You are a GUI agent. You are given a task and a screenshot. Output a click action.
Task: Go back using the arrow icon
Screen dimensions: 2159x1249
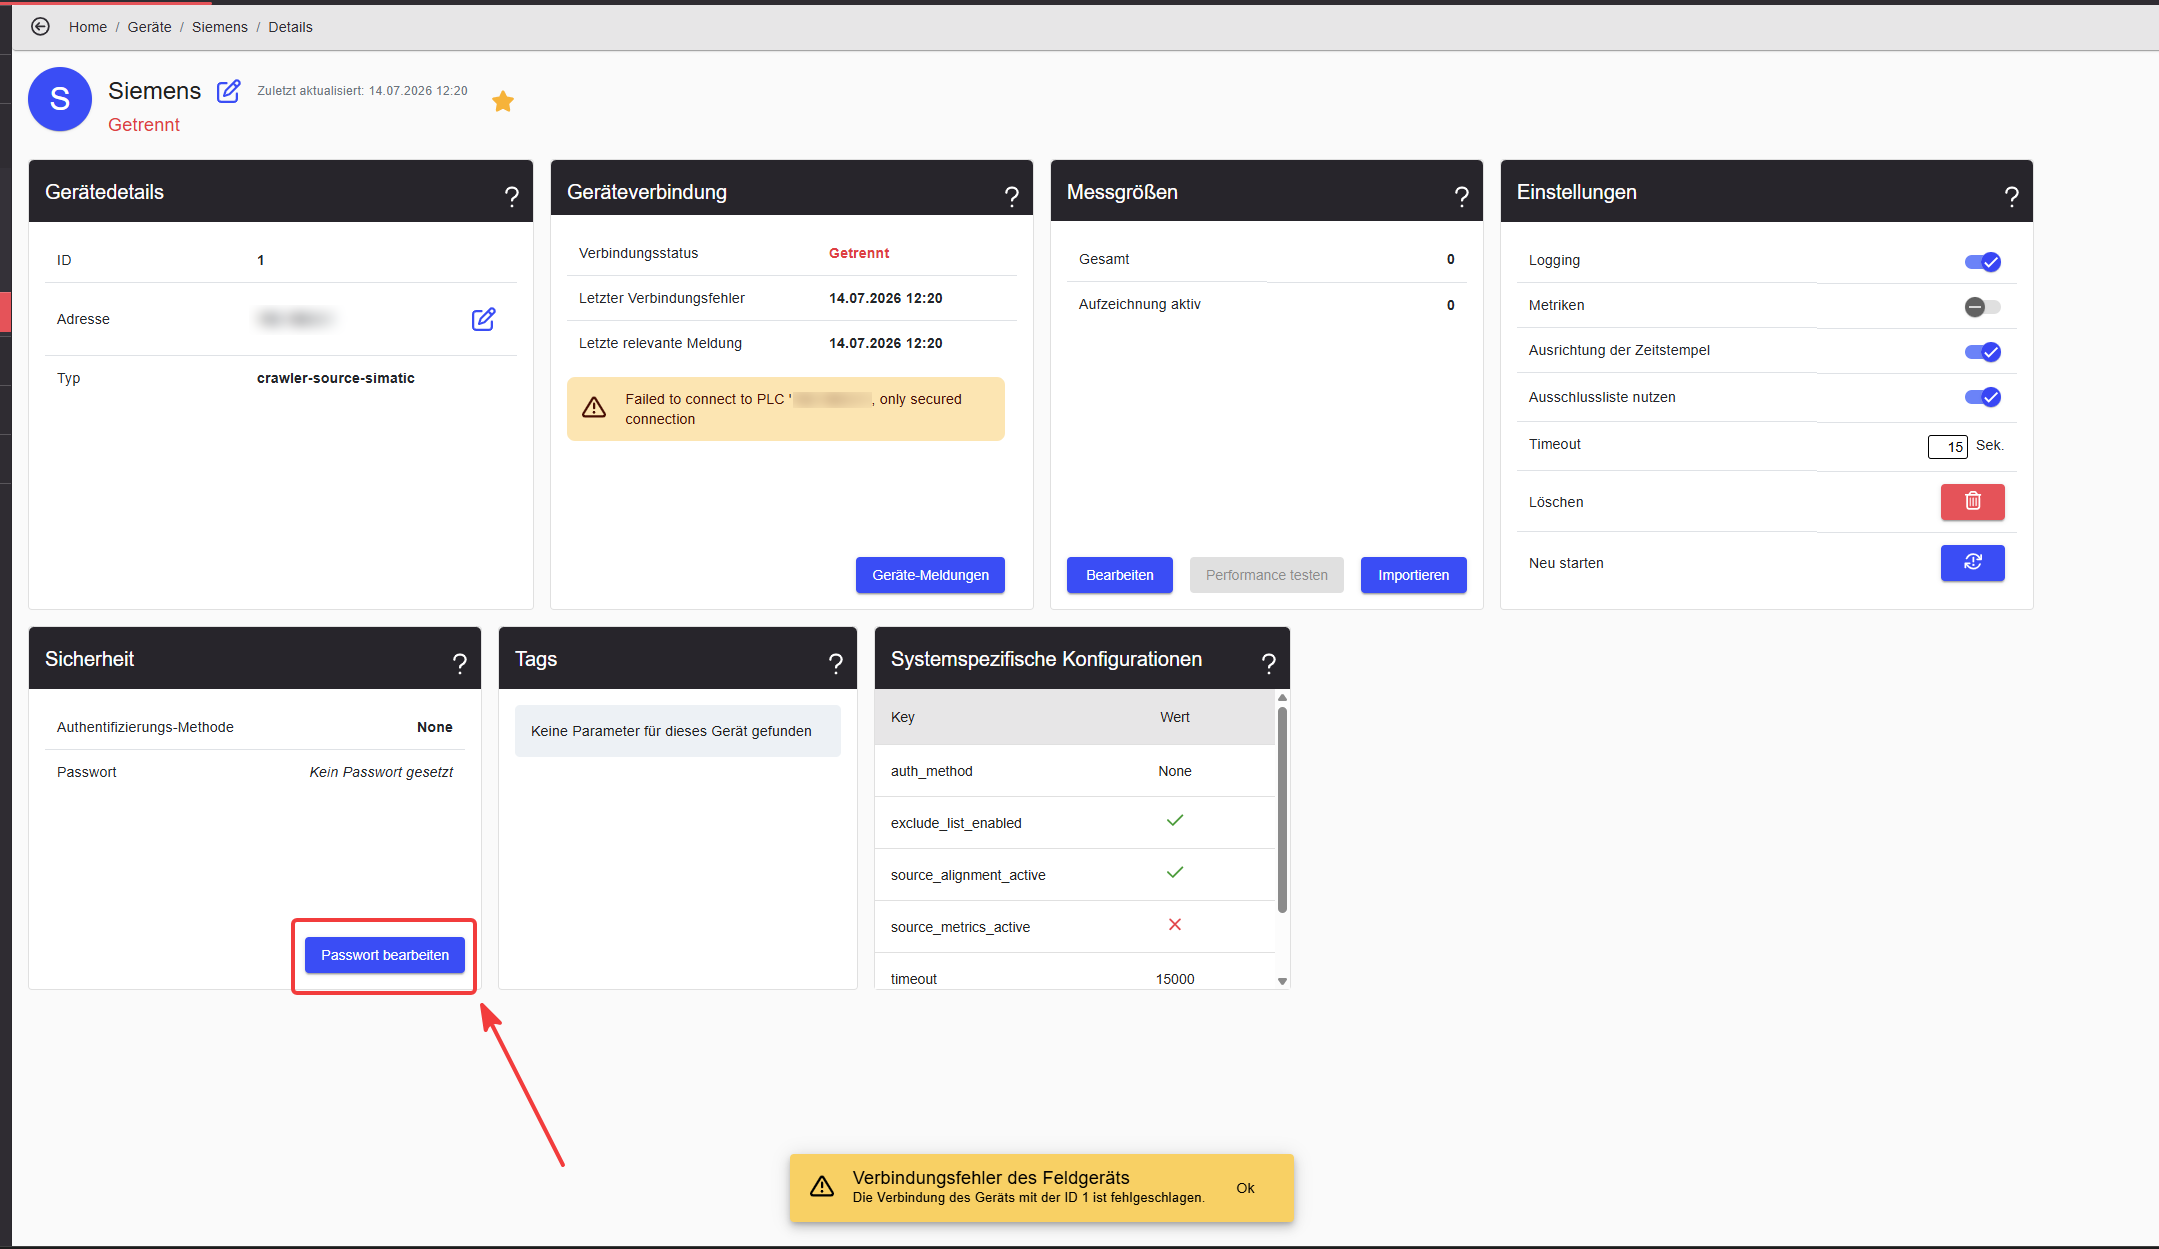click(40, 27)
